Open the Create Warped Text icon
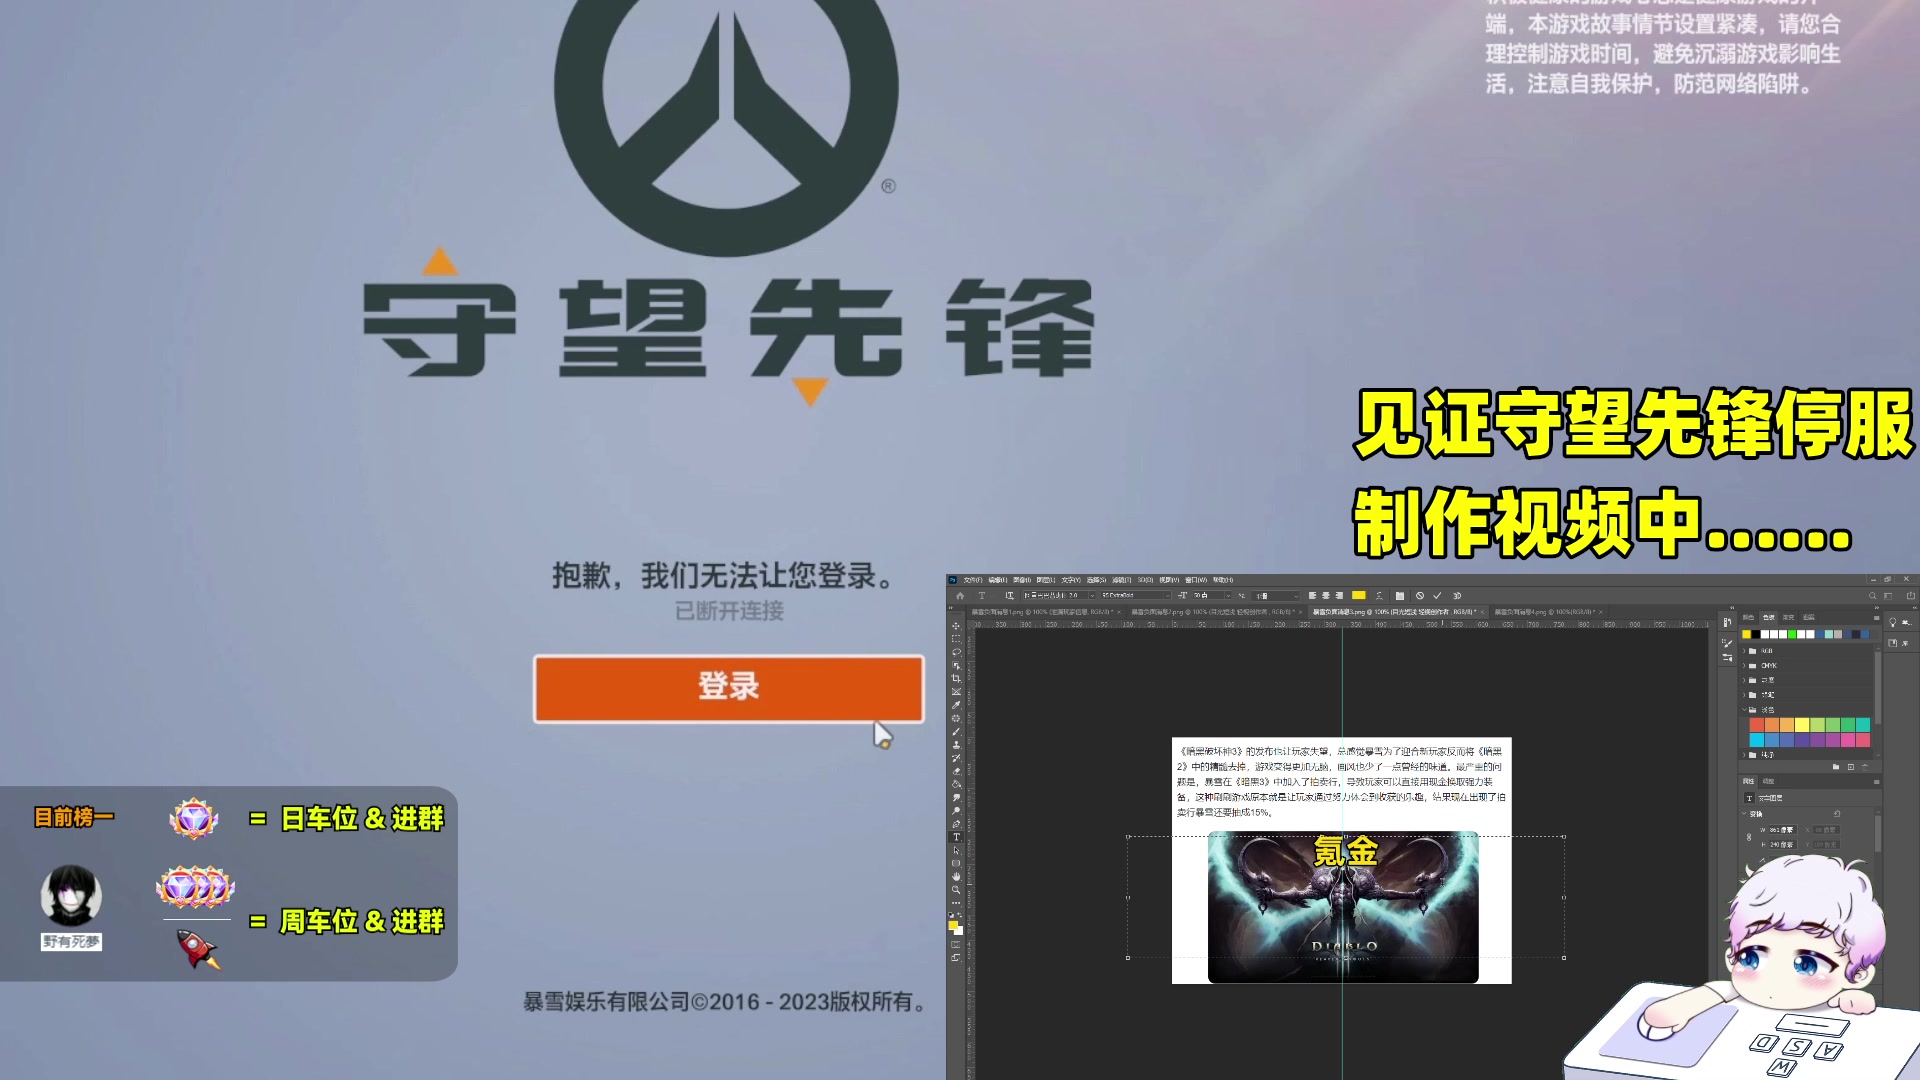Viewport: 1920px width, 1080px height. (1379, 596)
